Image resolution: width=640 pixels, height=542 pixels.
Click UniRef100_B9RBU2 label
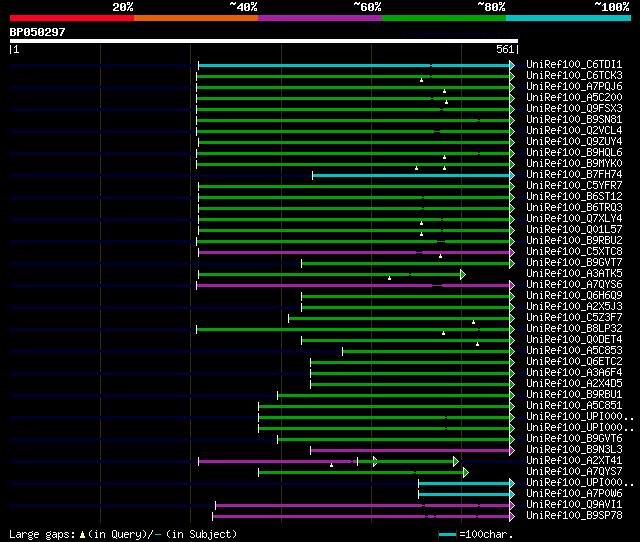click(x=574, y=241)
